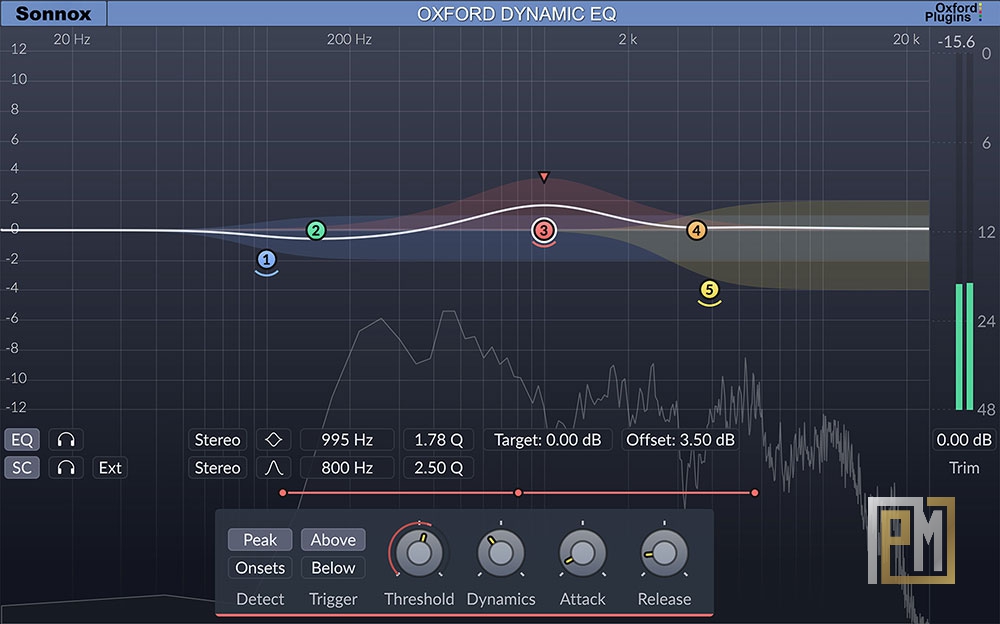Image resolution: width=1000 pixels, height=624 pixels.
Task: Click the 2.50 Q sidechain field
Action: click(x=438, y=468)
